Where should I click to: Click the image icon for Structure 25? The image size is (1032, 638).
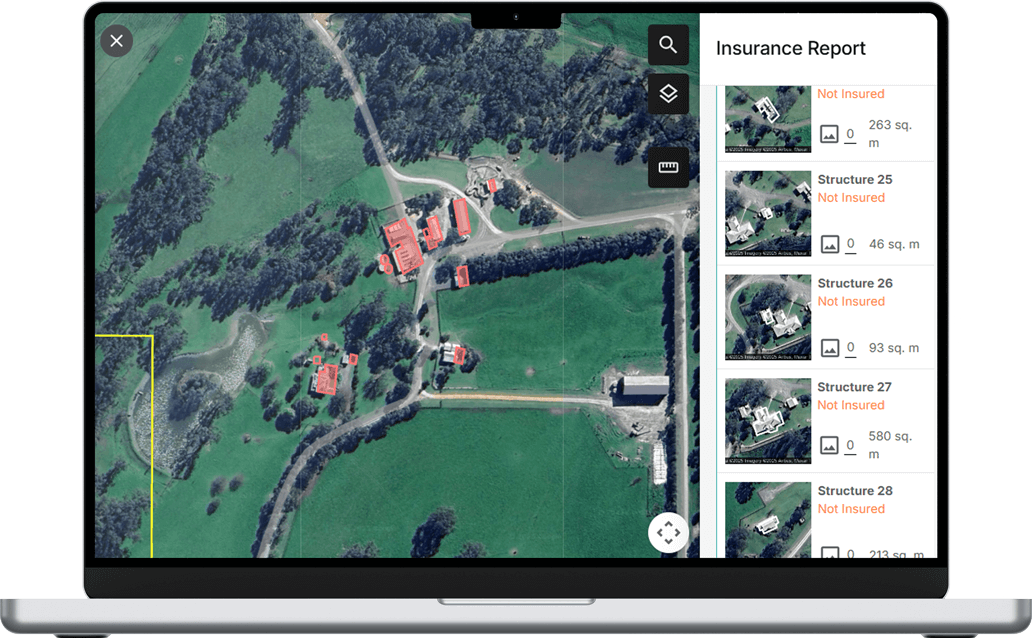[x=829, y=244]
